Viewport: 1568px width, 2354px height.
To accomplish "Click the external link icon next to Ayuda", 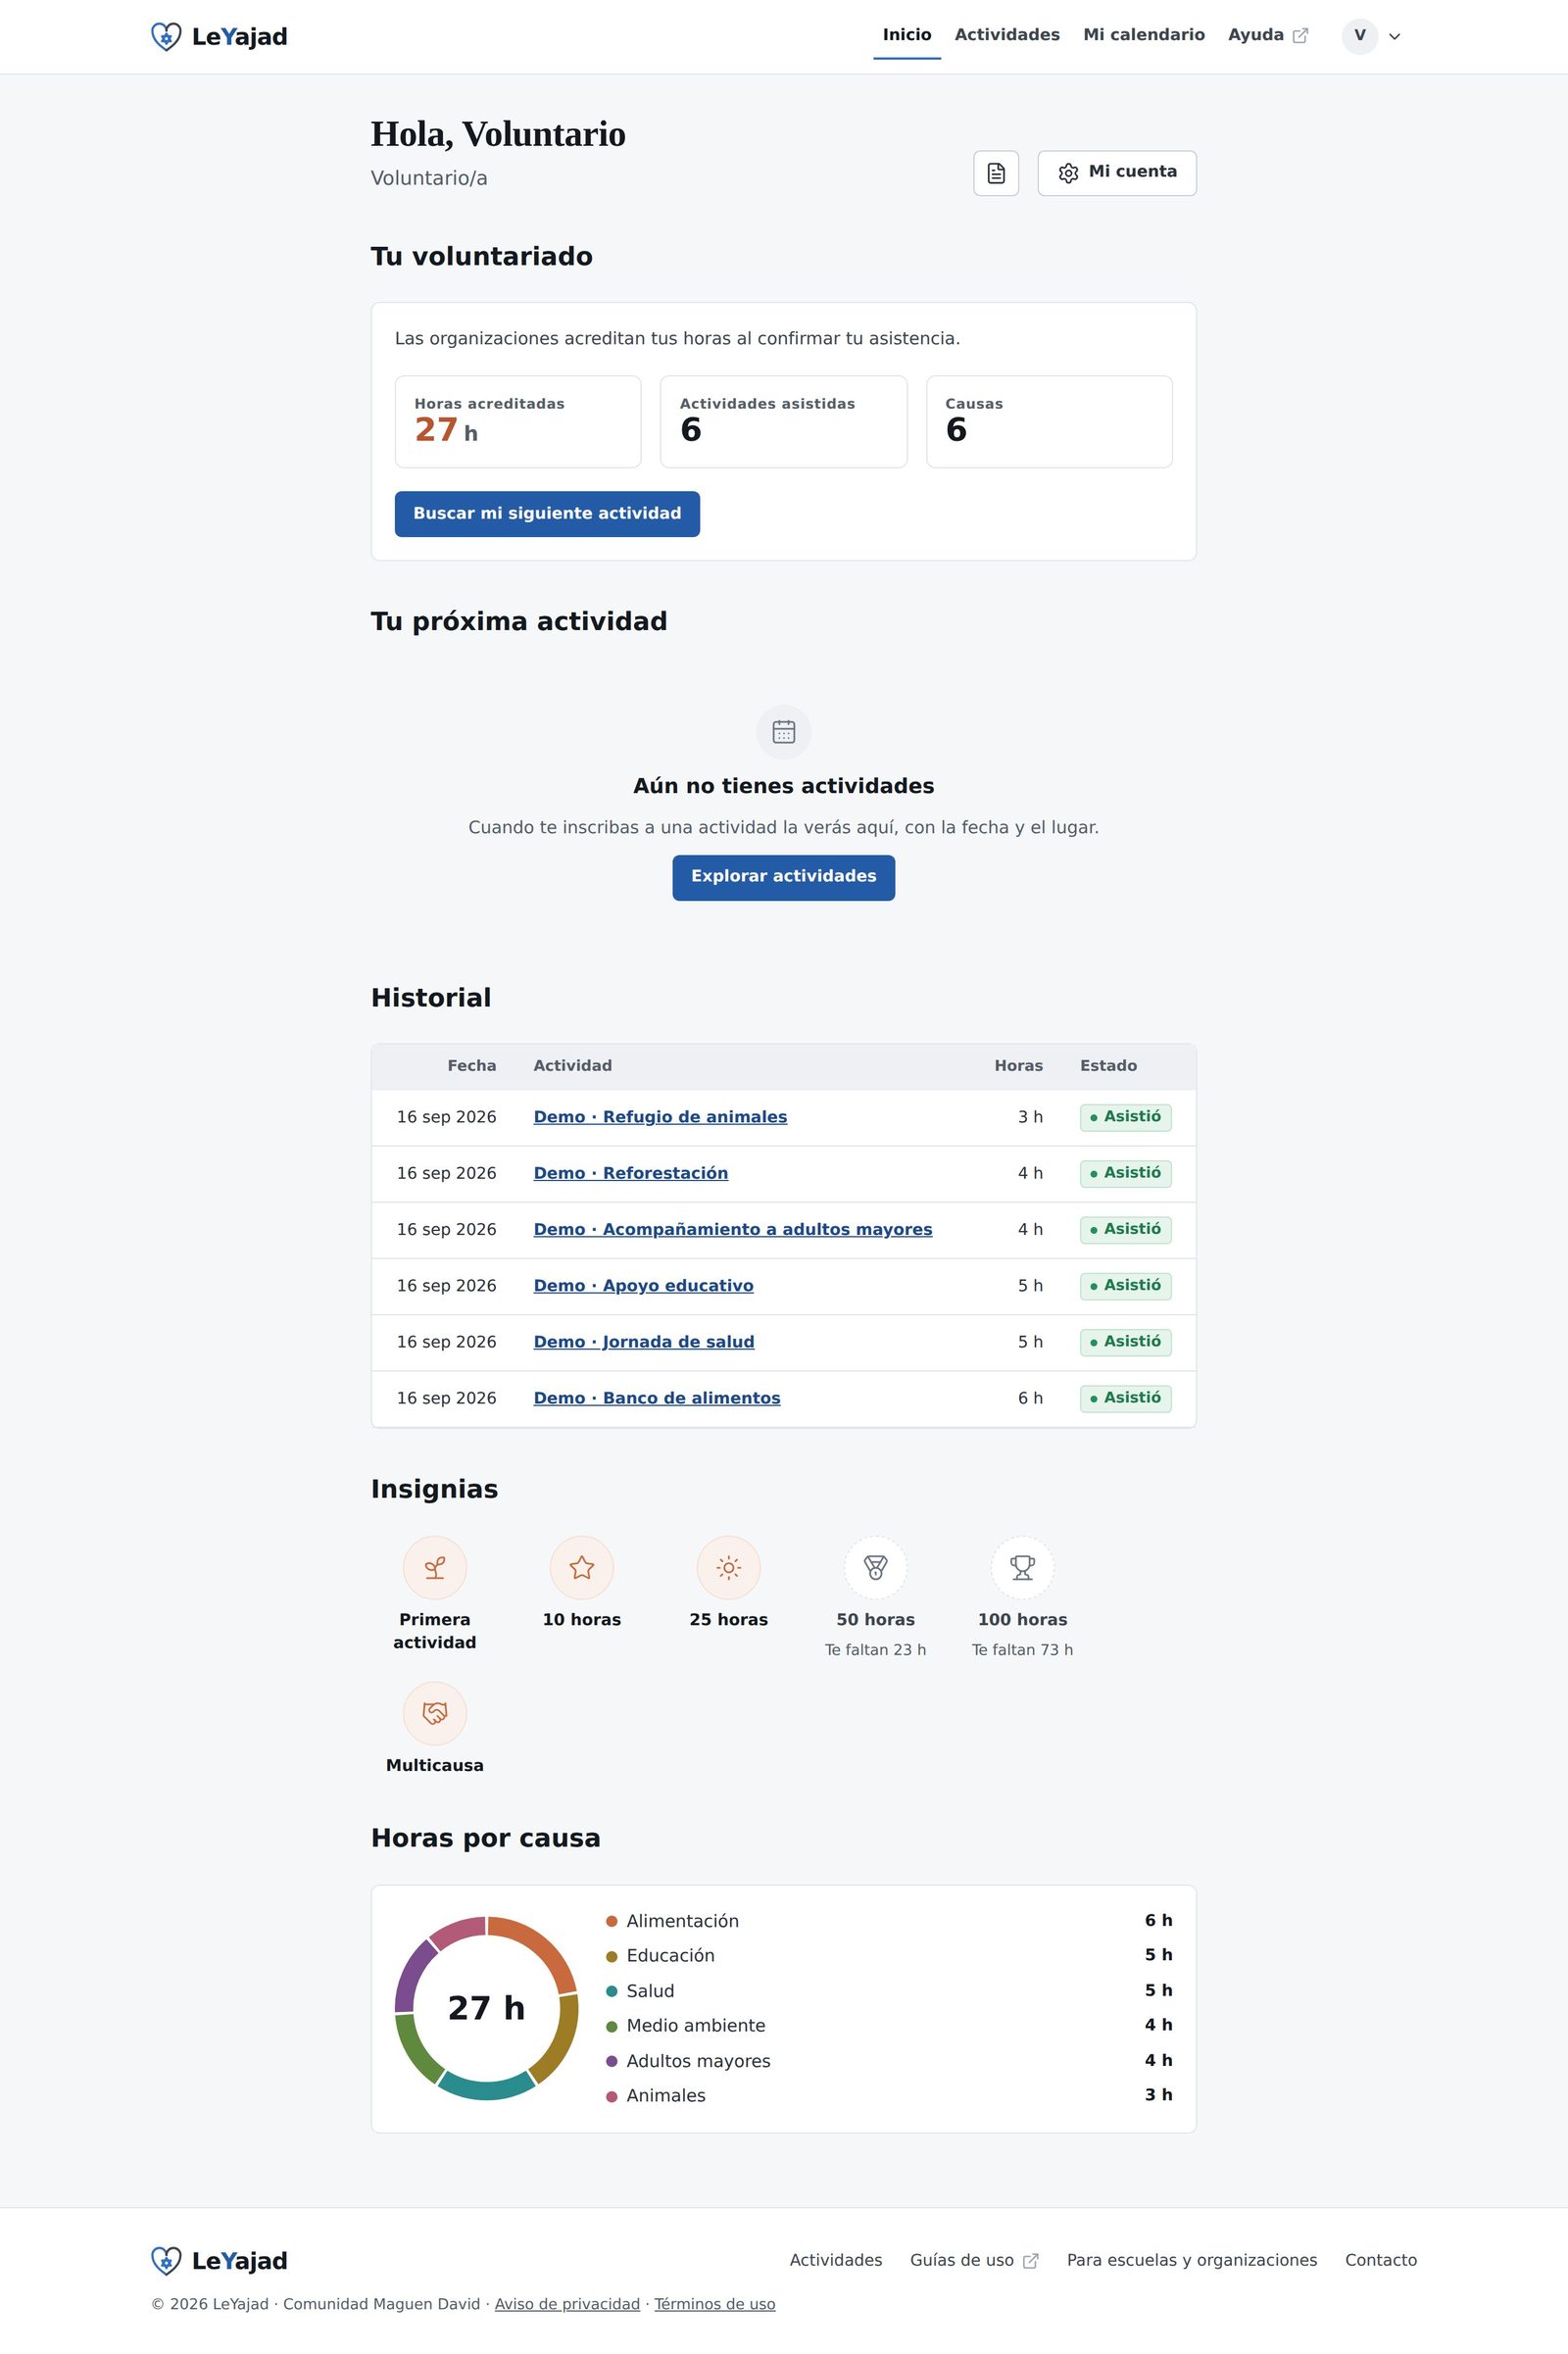I will pos(1300,36).
